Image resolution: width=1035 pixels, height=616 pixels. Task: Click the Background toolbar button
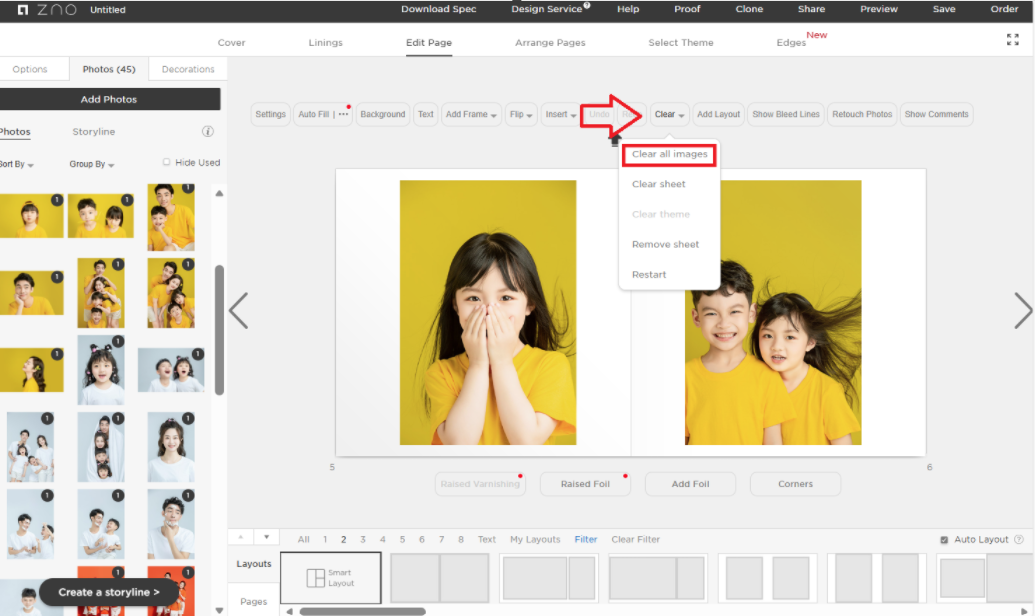click(383, 114)
